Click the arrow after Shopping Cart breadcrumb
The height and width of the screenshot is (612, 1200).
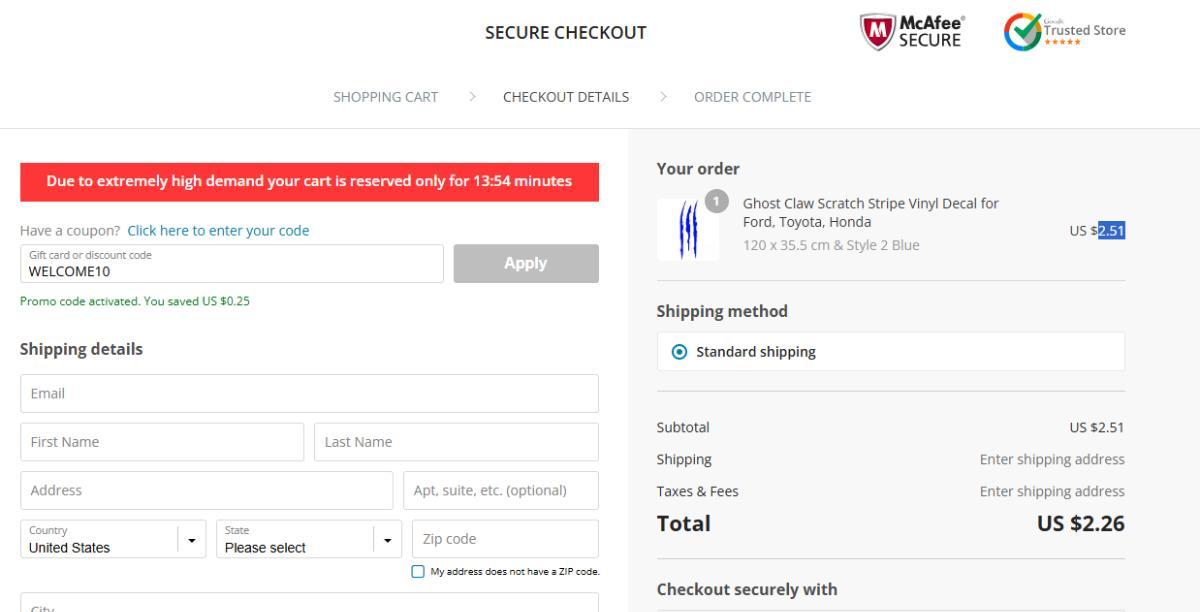pos(472,97)
